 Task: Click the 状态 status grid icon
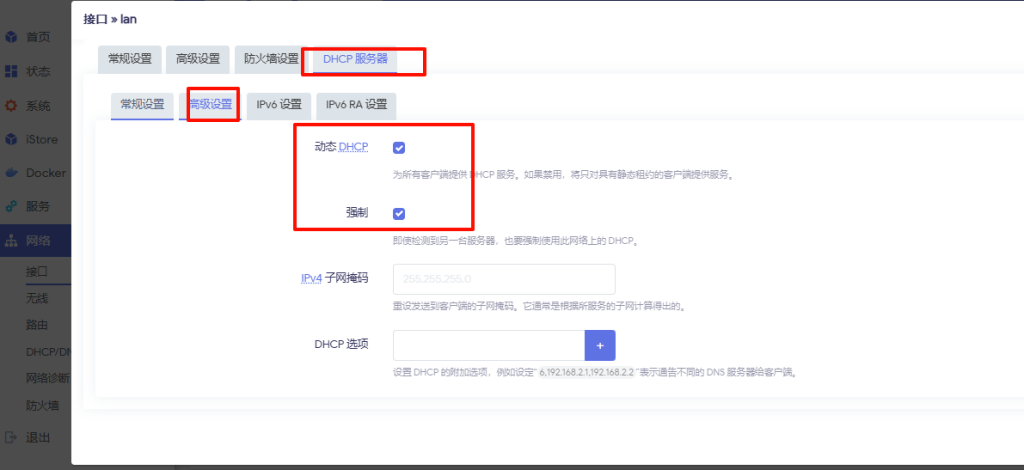11,71
